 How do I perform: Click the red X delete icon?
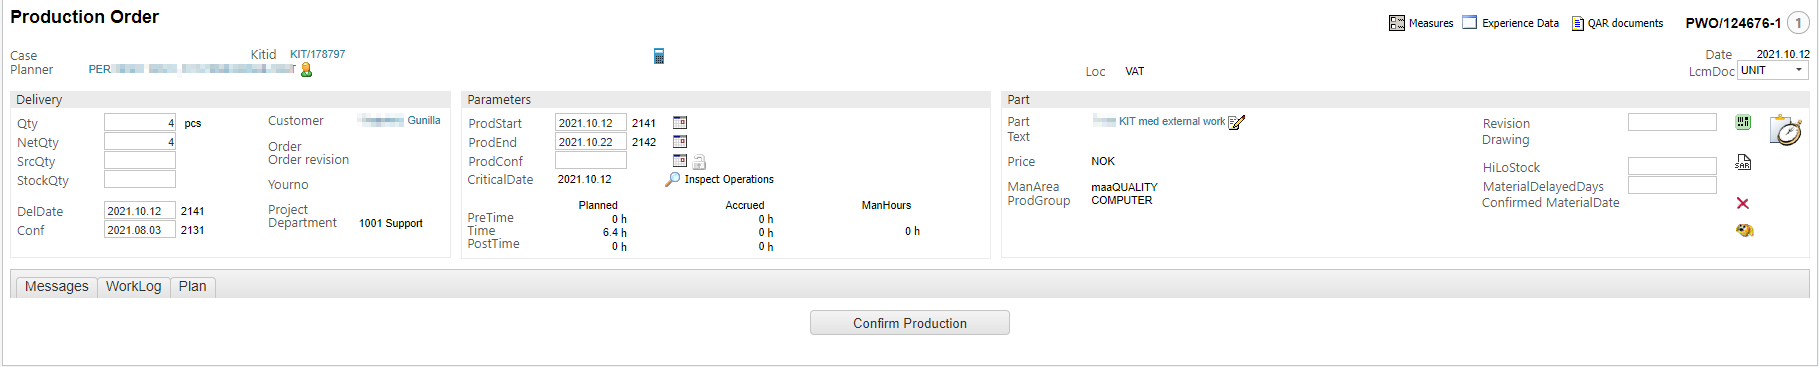pyautogui.click(x=1743, y=203)
